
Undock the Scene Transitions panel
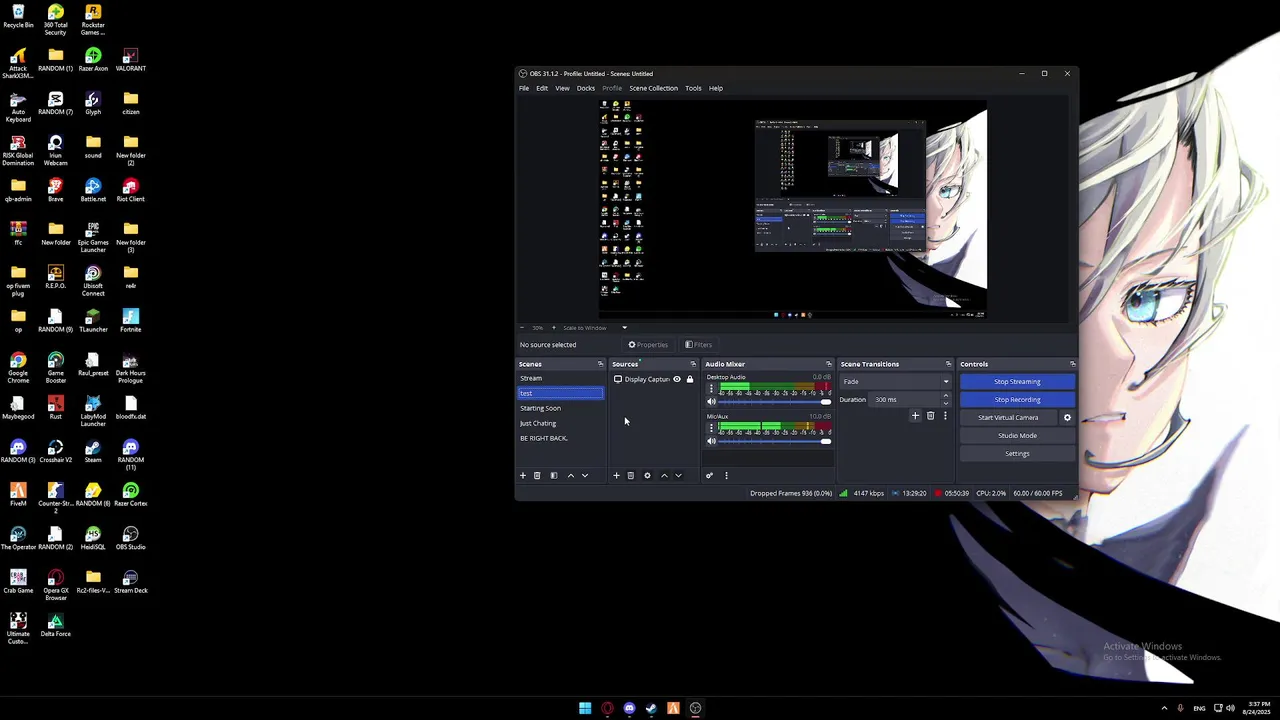(x=948, y=364)
